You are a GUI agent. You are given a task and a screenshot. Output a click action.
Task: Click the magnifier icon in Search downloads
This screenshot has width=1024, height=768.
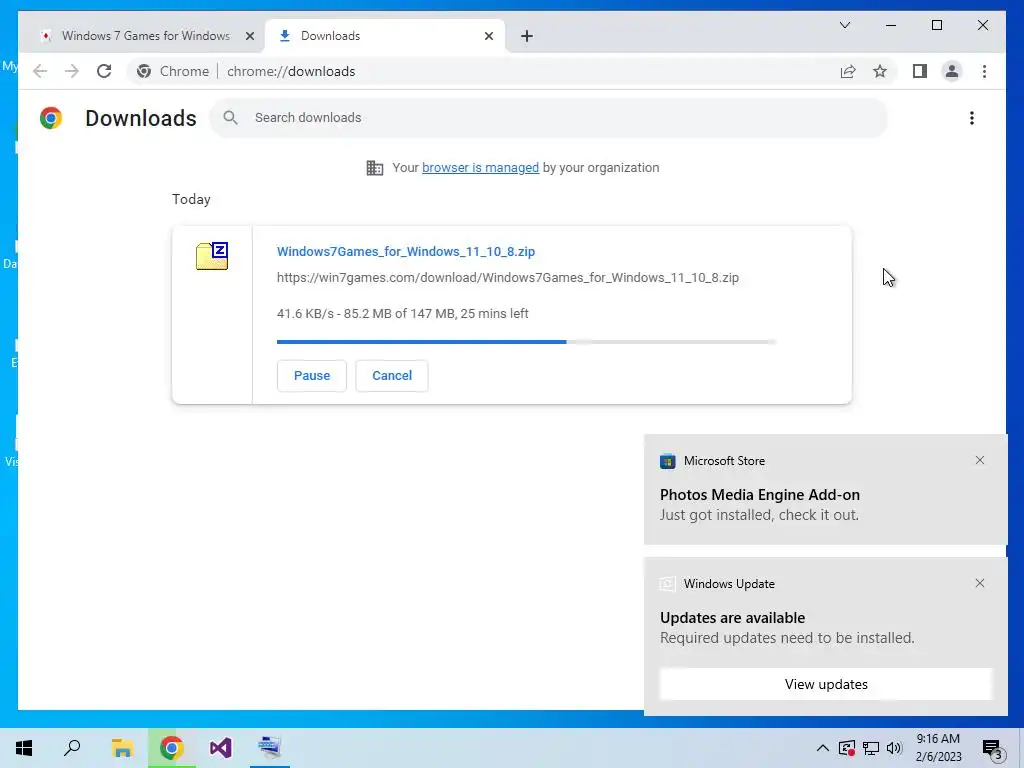point(230,118)
